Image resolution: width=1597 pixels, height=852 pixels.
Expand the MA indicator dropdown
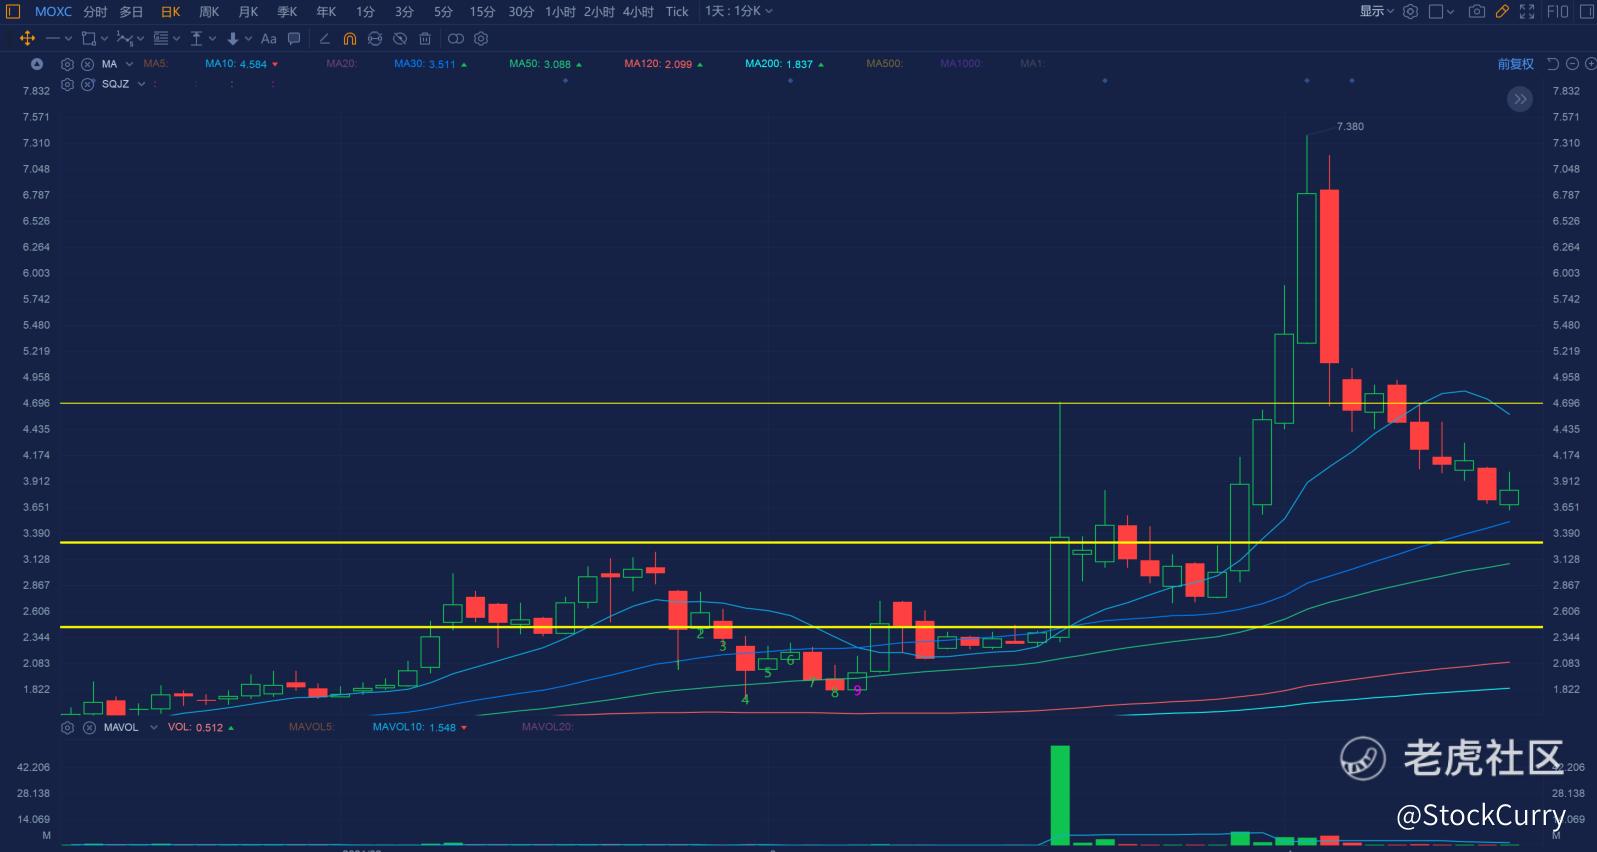(129, 64)
